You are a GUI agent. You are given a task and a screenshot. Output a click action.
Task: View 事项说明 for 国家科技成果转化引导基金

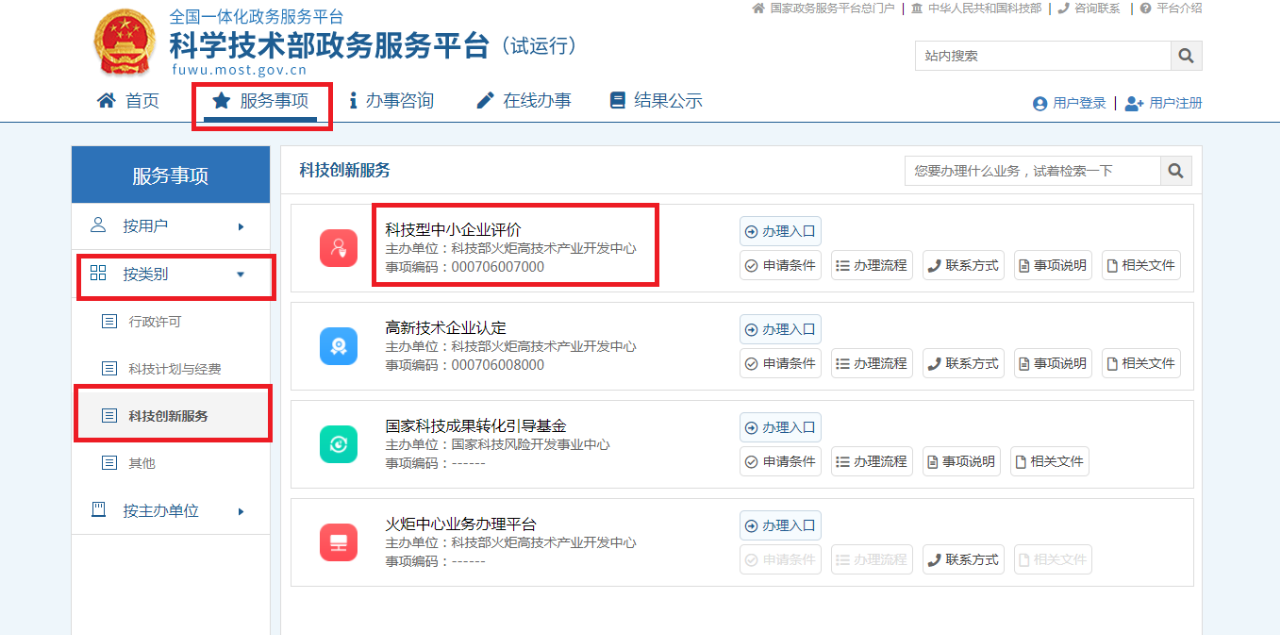pyautogui.click(x=962, y=461)
